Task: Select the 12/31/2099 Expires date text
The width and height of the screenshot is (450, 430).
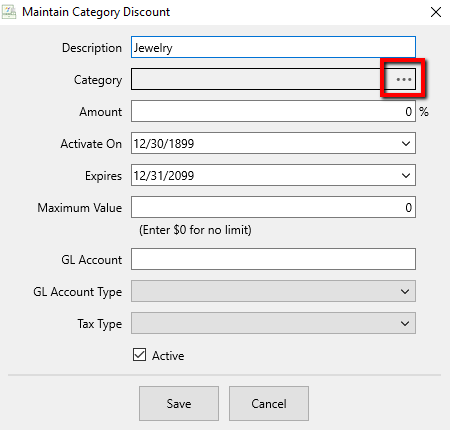Action: [164, 176]
